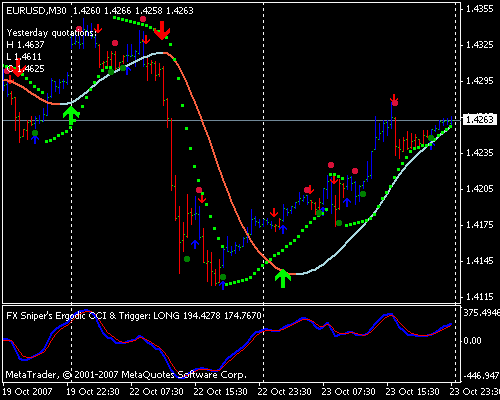Click the '23 Oct 07:30' time label
Viewport: 500px width, 400px height.
point(348,391)
